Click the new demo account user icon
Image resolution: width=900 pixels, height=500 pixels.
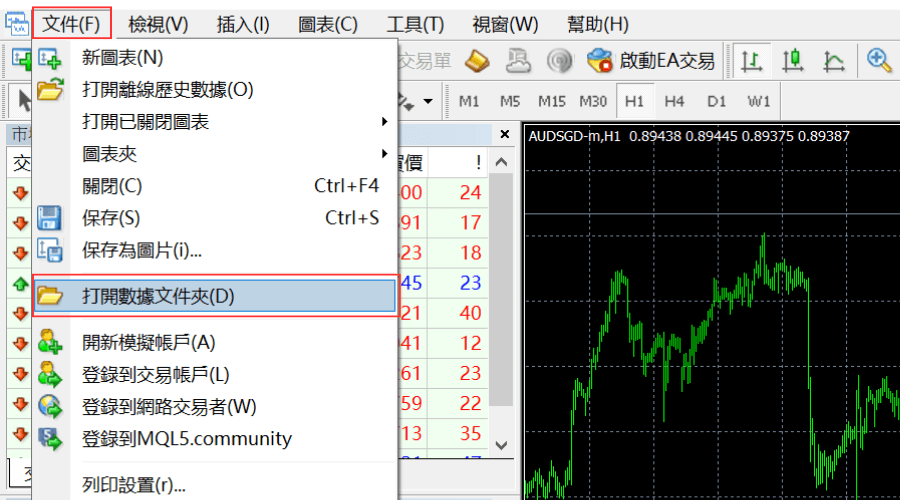(x=50, y=342)
